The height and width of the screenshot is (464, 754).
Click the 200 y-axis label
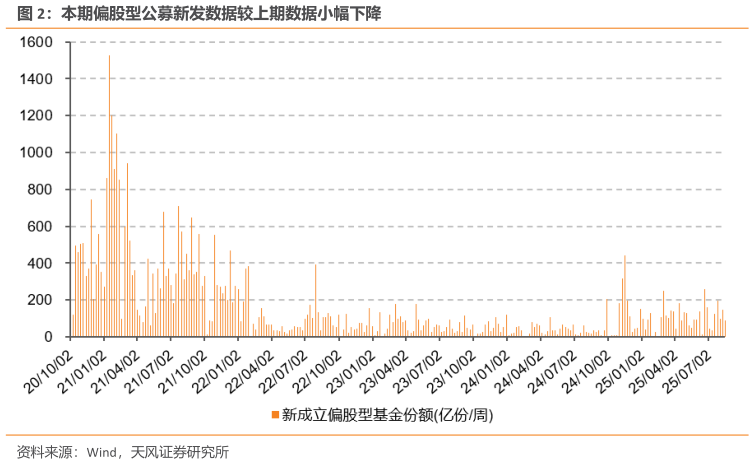pos(39,300)
